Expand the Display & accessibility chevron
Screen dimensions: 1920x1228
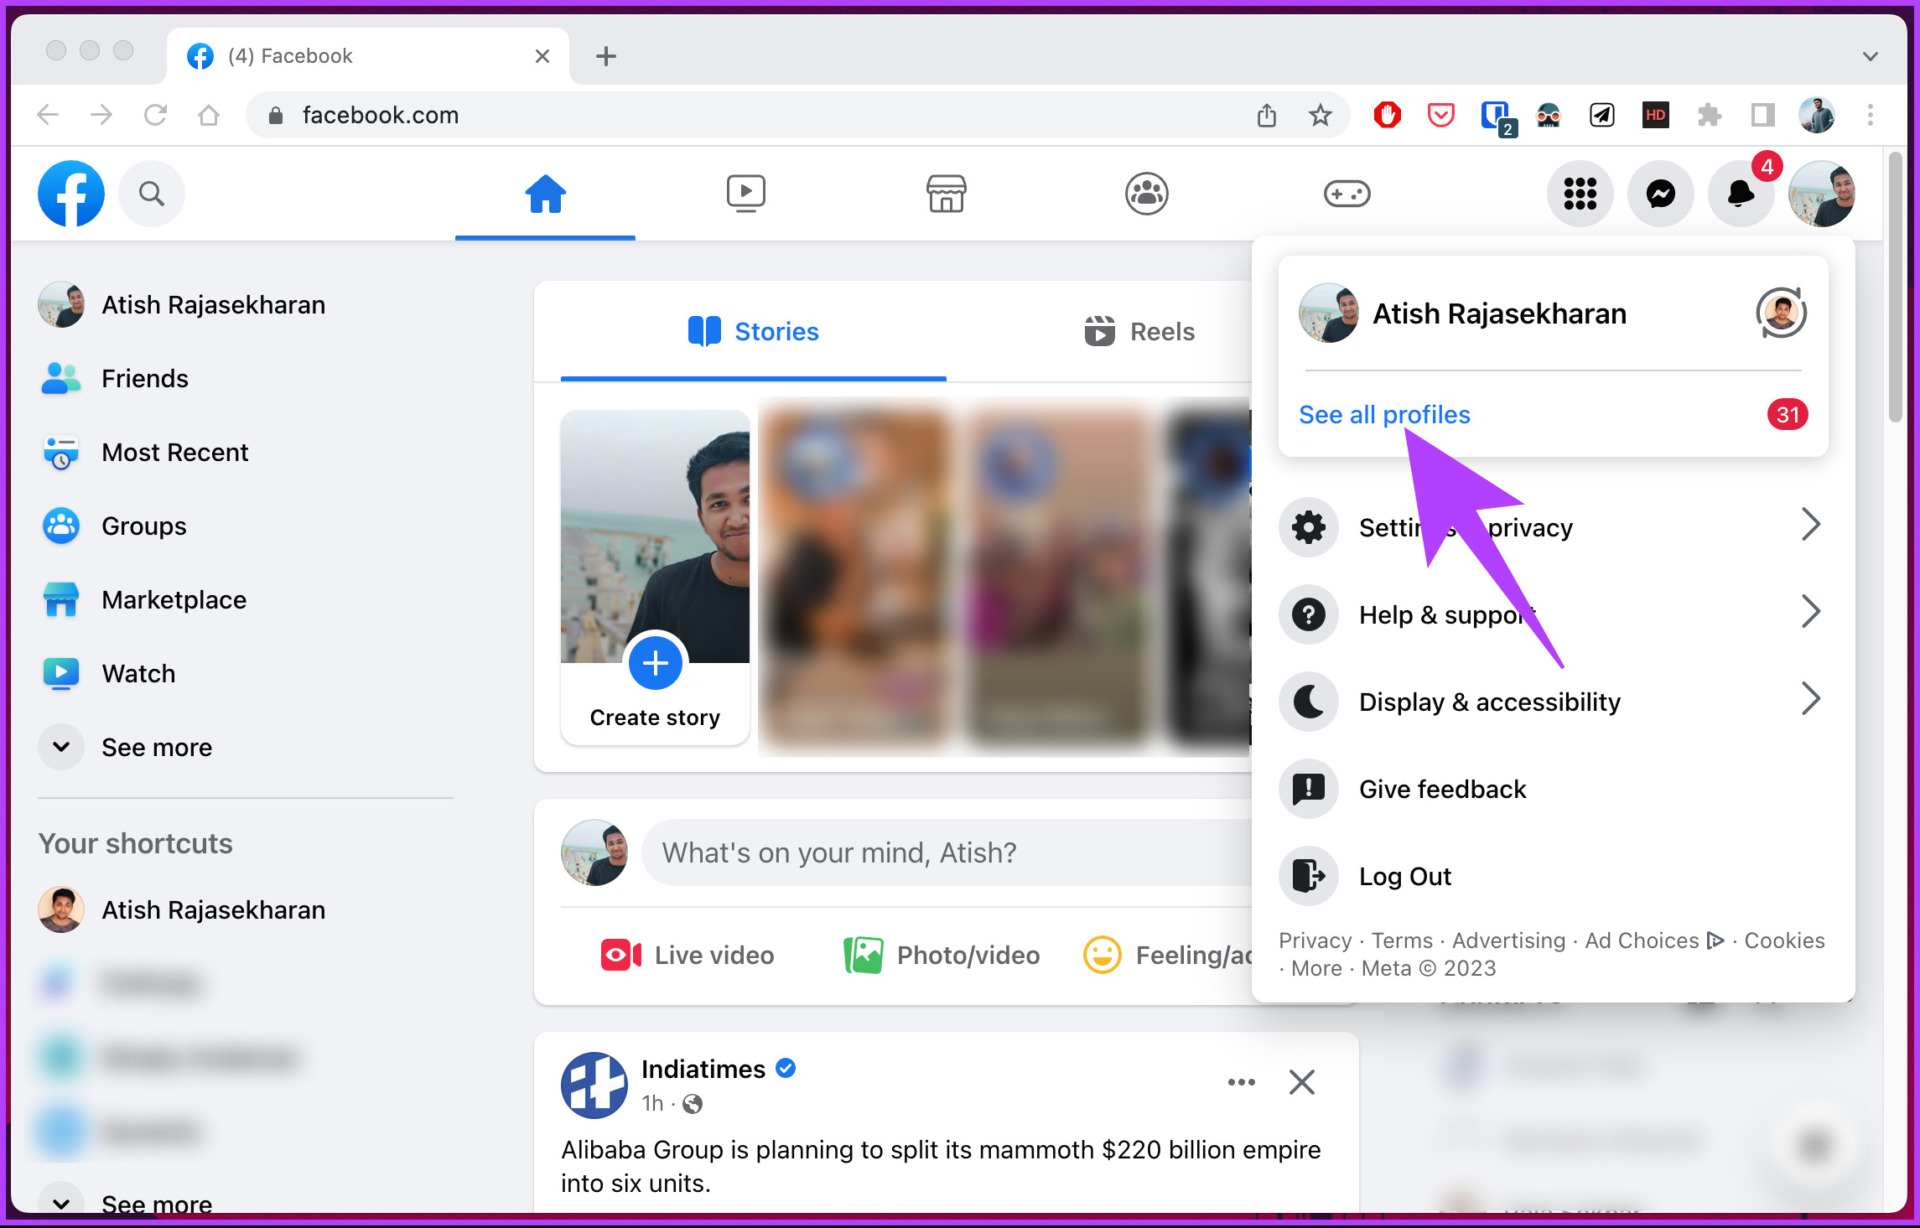pos(1811,699)
